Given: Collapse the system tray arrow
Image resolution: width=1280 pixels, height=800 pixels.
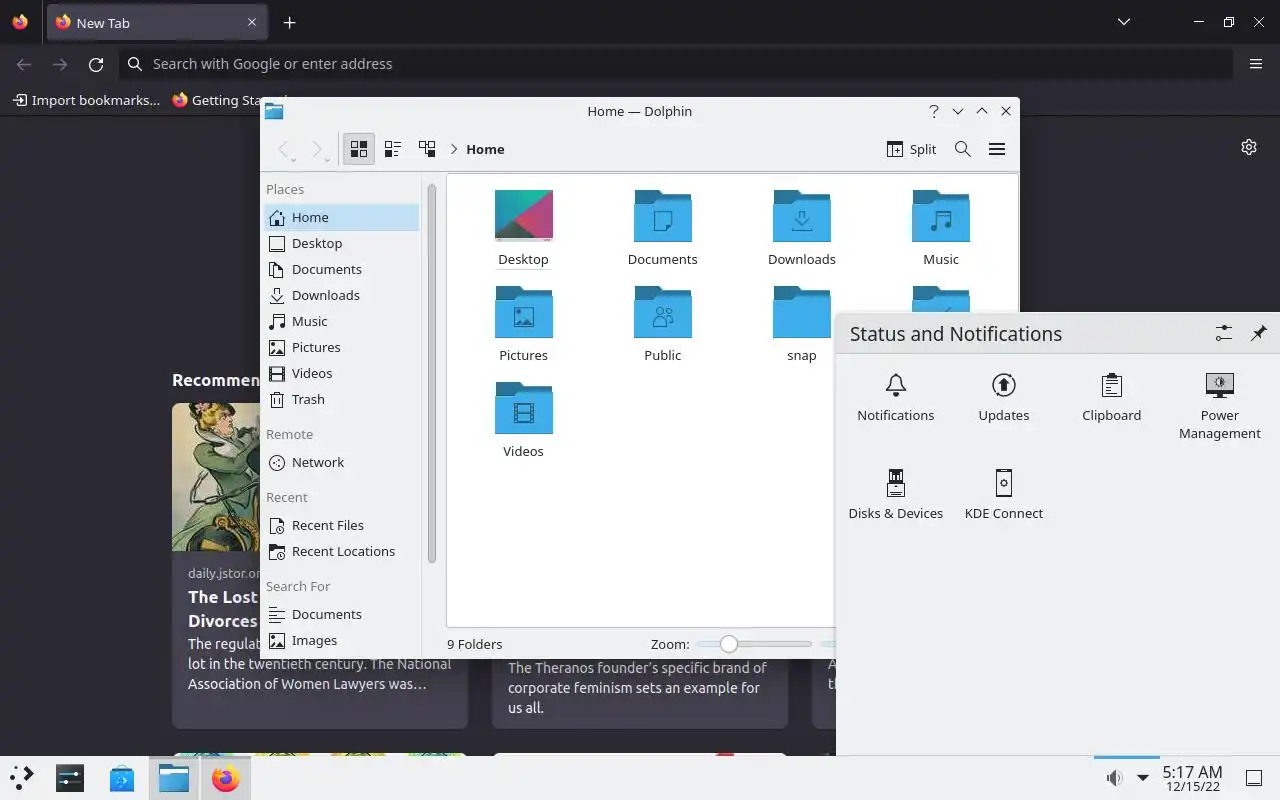Looking at the screenshot, I should pyautogui.click(x=1143, y=778).
